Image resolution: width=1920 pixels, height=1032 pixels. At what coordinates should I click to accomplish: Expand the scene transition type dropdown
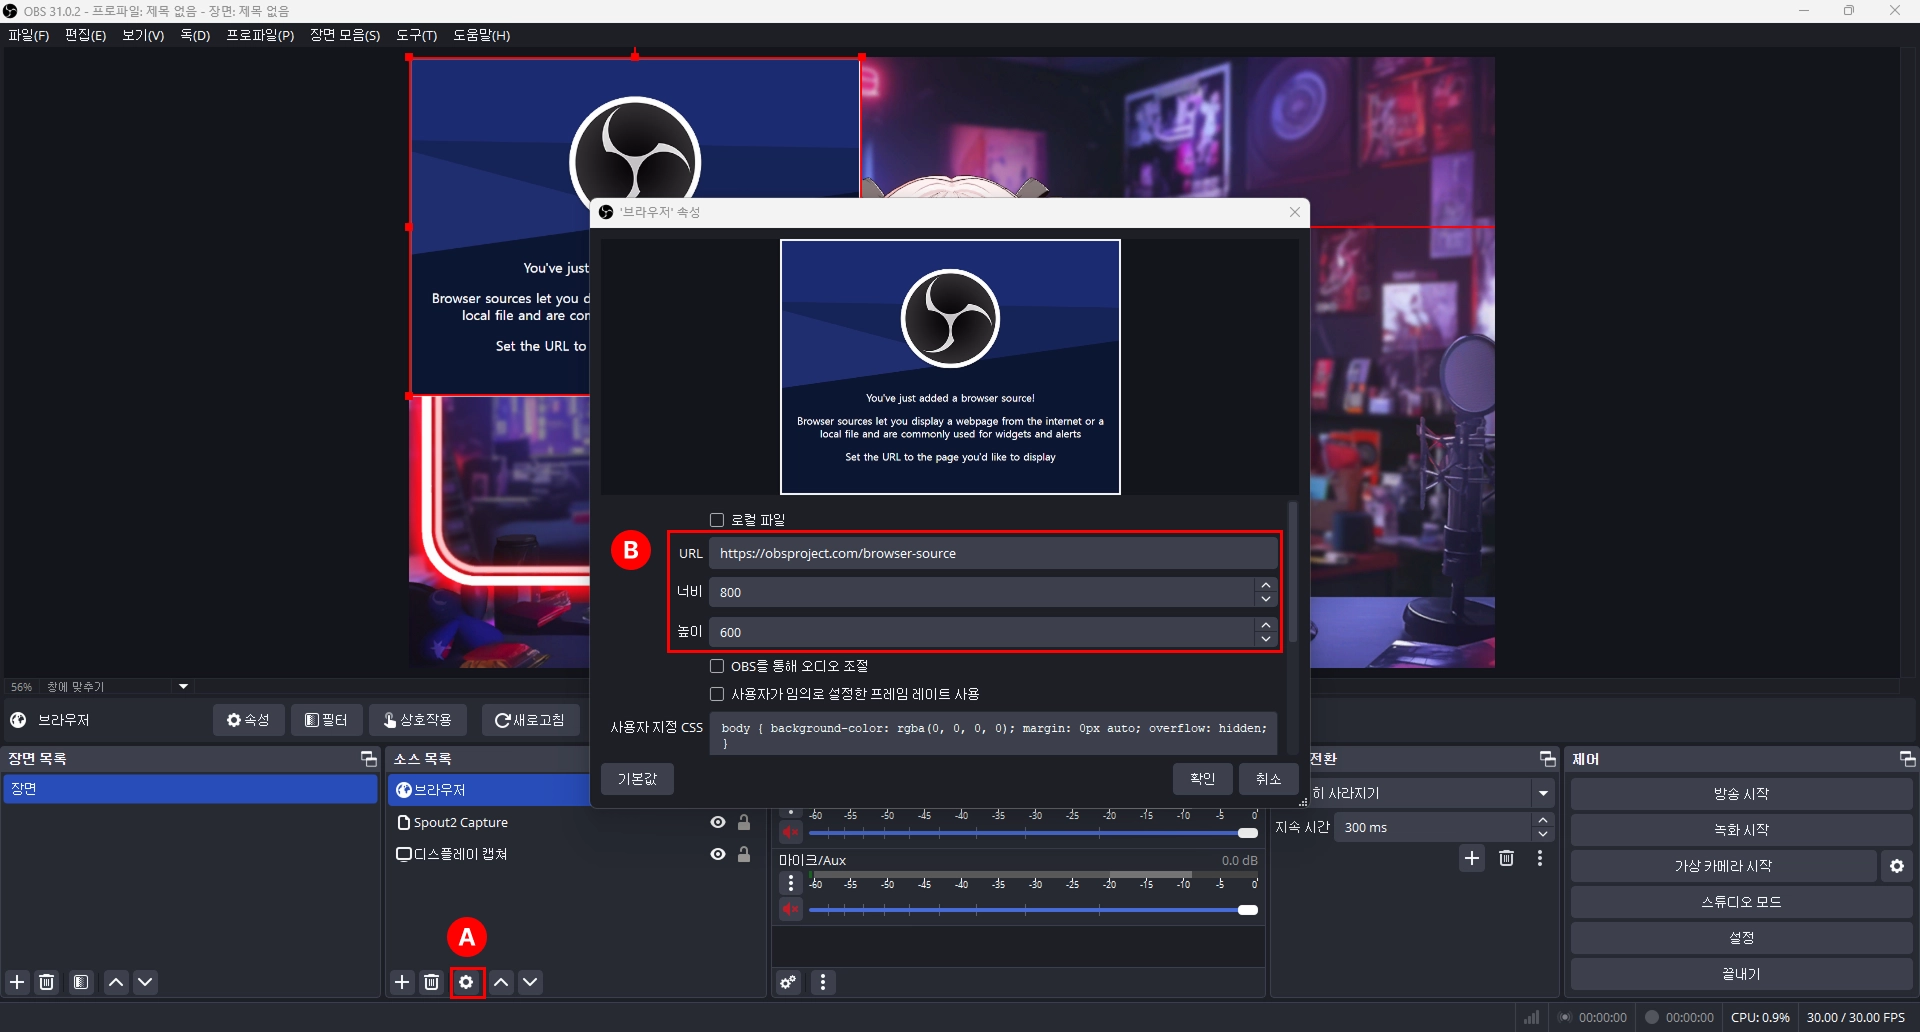[x=1543, y=794]
